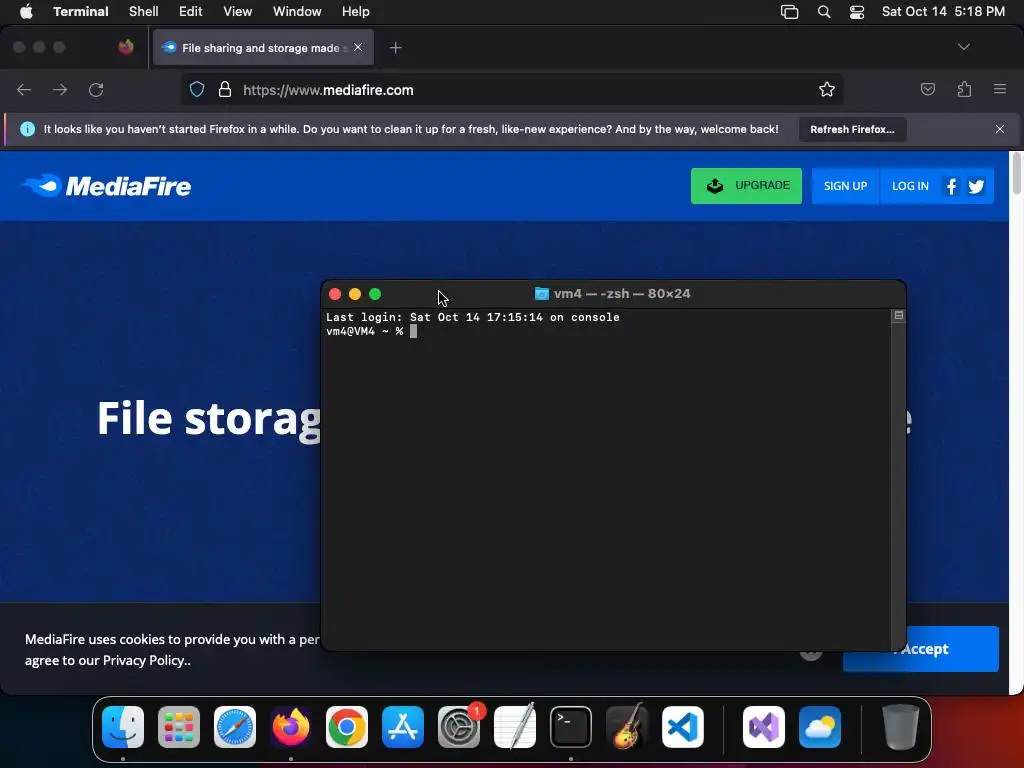This screenshot has width=1024, height=768.
Task: Open Launchpad from the Dock
Action: 179,727
